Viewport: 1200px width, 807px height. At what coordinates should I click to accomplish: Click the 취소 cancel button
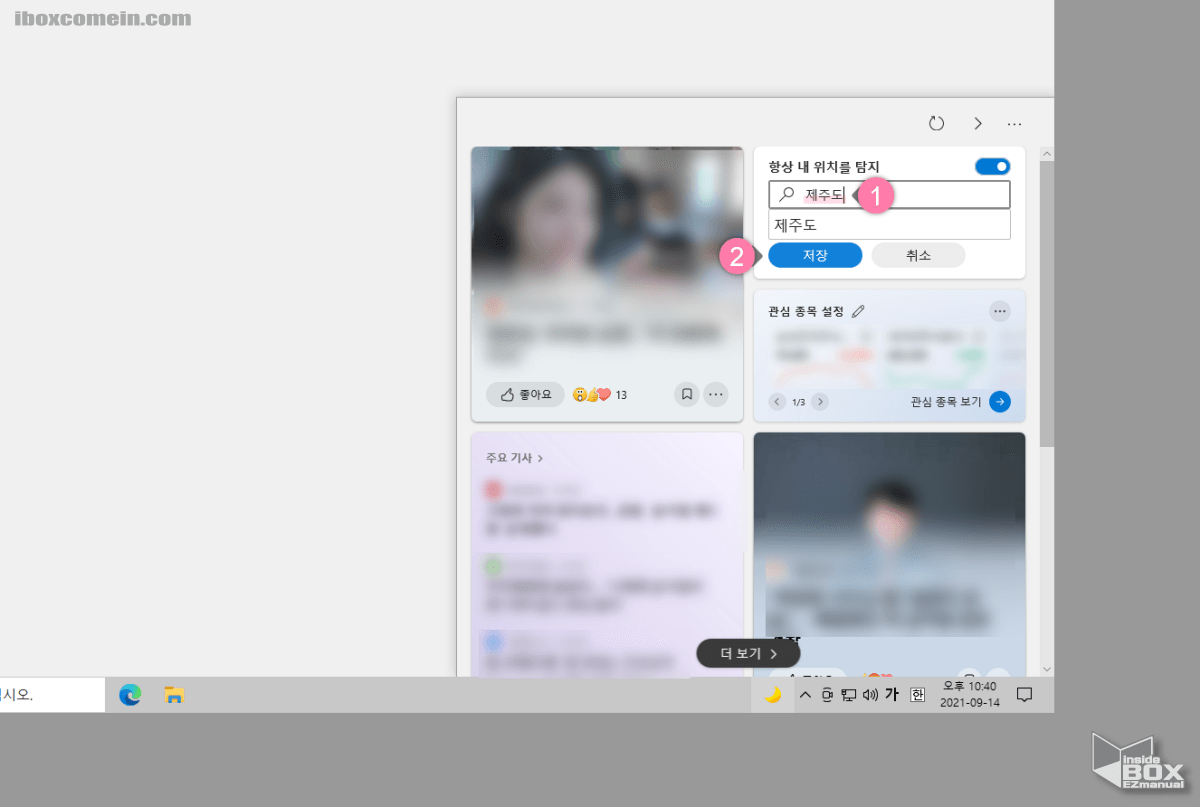(x=918, y=255)
